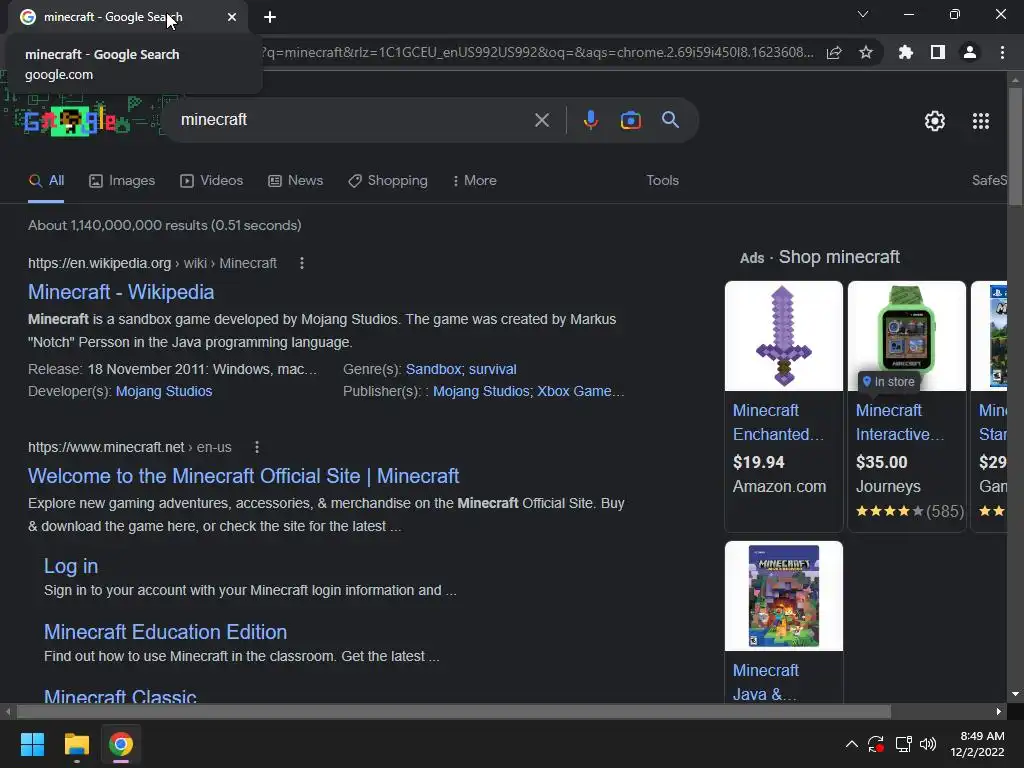This screenshot has width=1024, height=768.
Task: Open the network tray icon
Action: click(903, 744)
